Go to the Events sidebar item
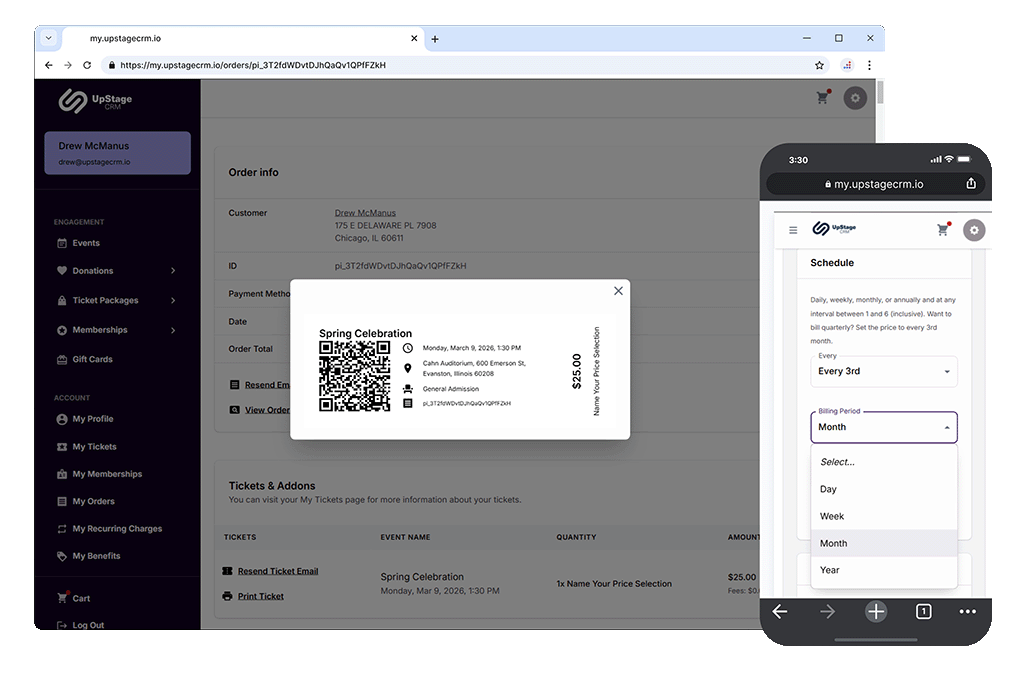1024x688 pixels. 86,243
